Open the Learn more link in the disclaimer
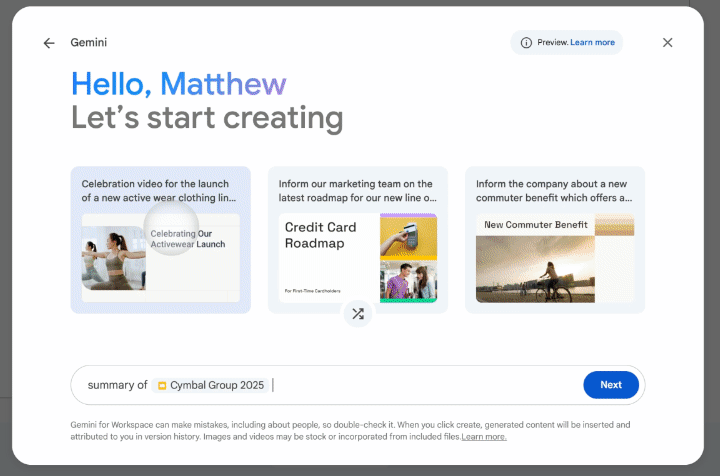Image resolution: width=720 pixels, height=476 pixels. point(483,437)
